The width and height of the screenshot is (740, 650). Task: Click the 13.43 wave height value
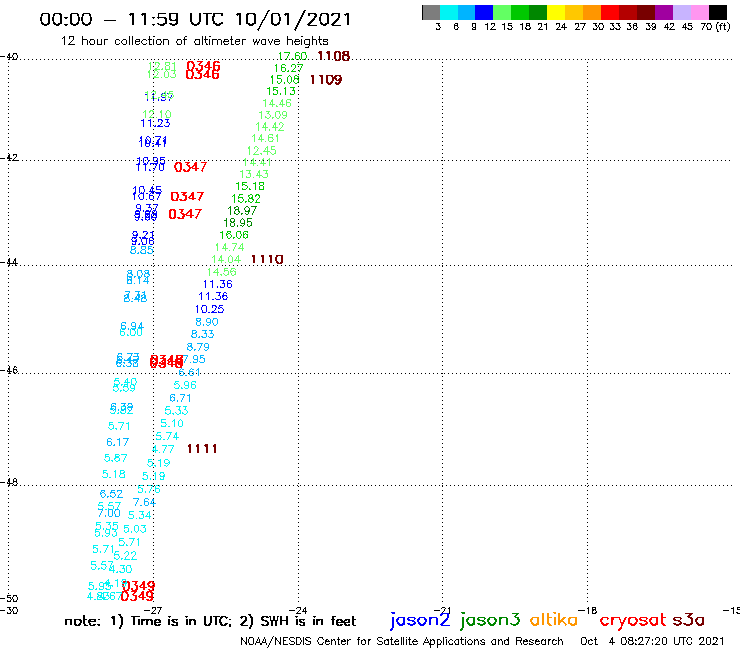coord(254,174)
